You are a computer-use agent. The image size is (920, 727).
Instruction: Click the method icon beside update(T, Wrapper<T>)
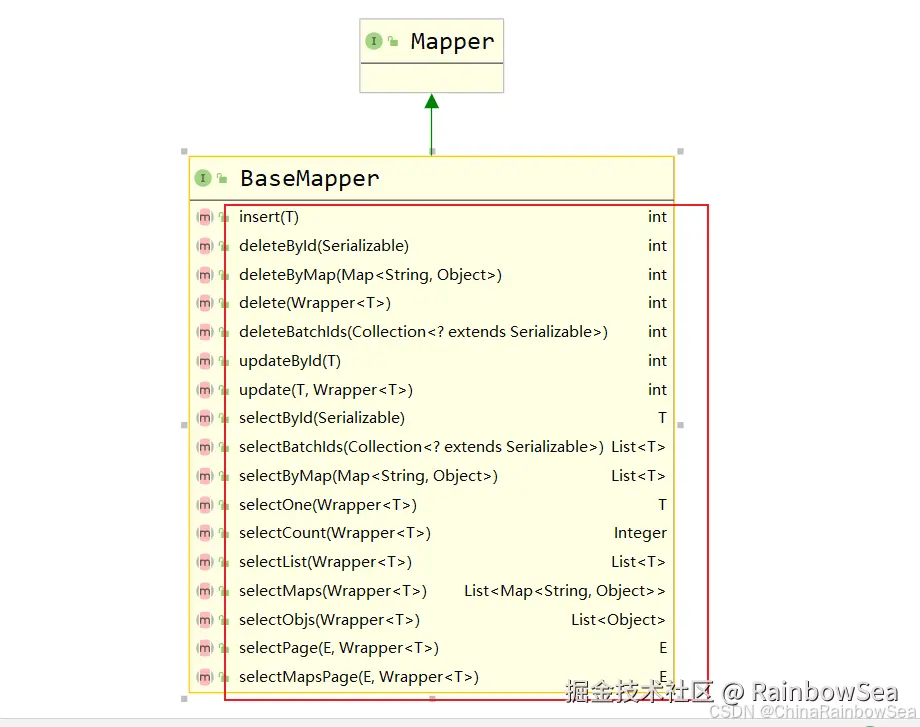tap(204, 390)
